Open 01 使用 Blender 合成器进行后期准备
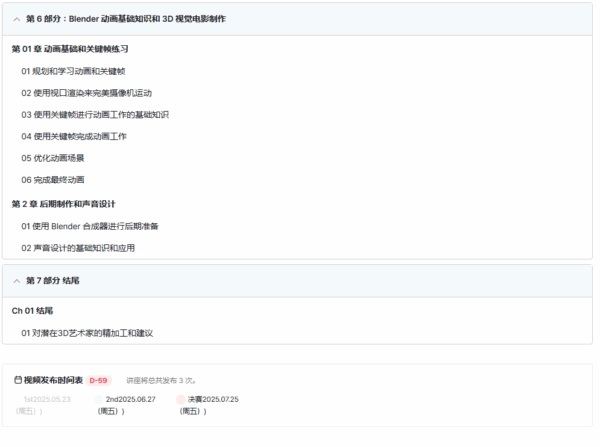The image size is (600, 447). tap(89, 226)
